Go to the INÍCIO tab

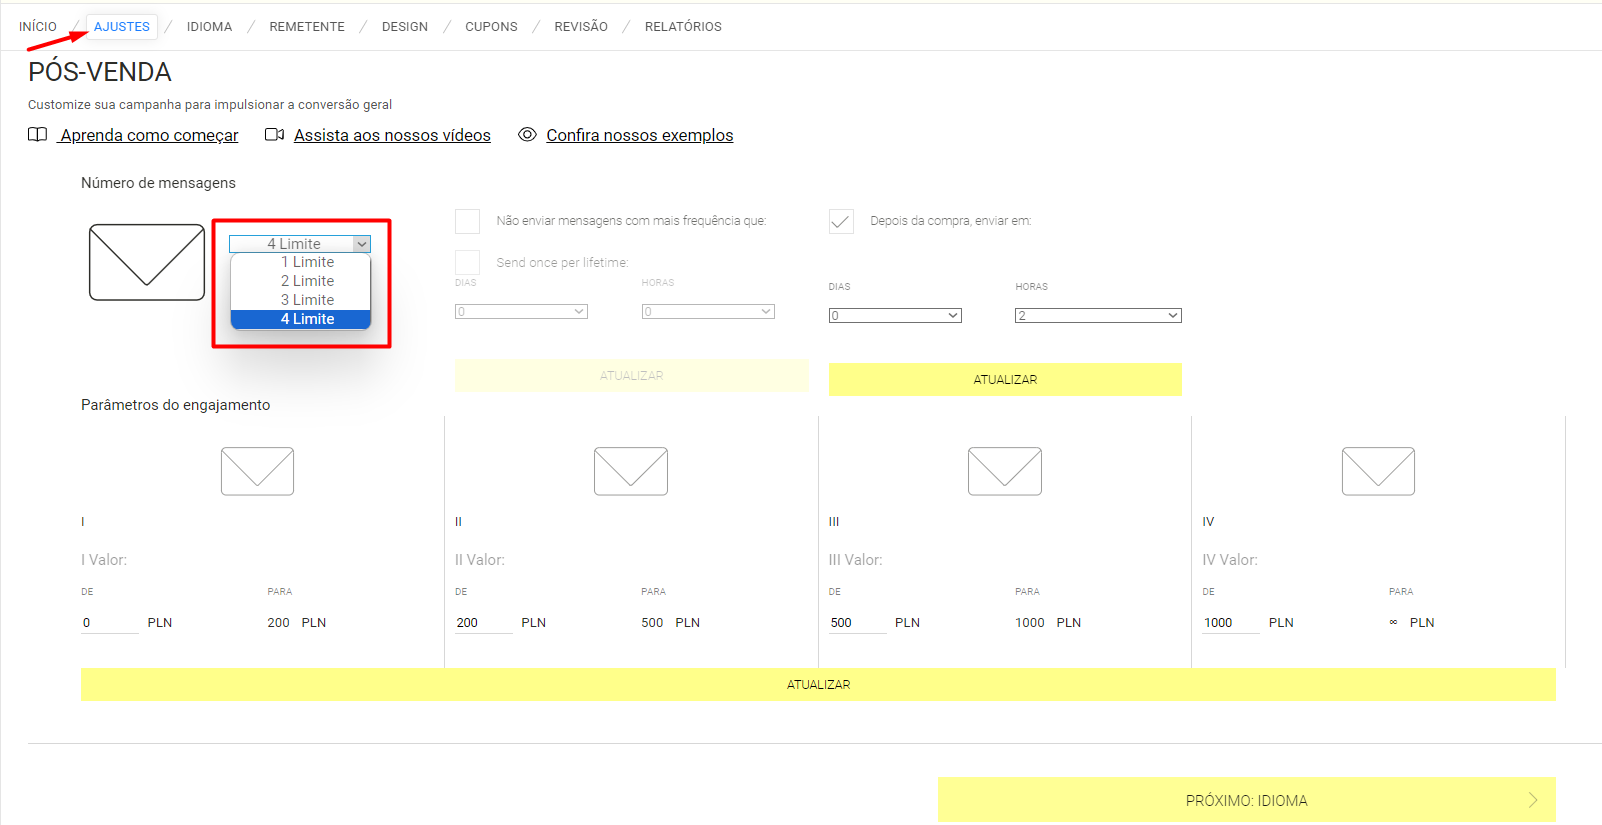38,27
